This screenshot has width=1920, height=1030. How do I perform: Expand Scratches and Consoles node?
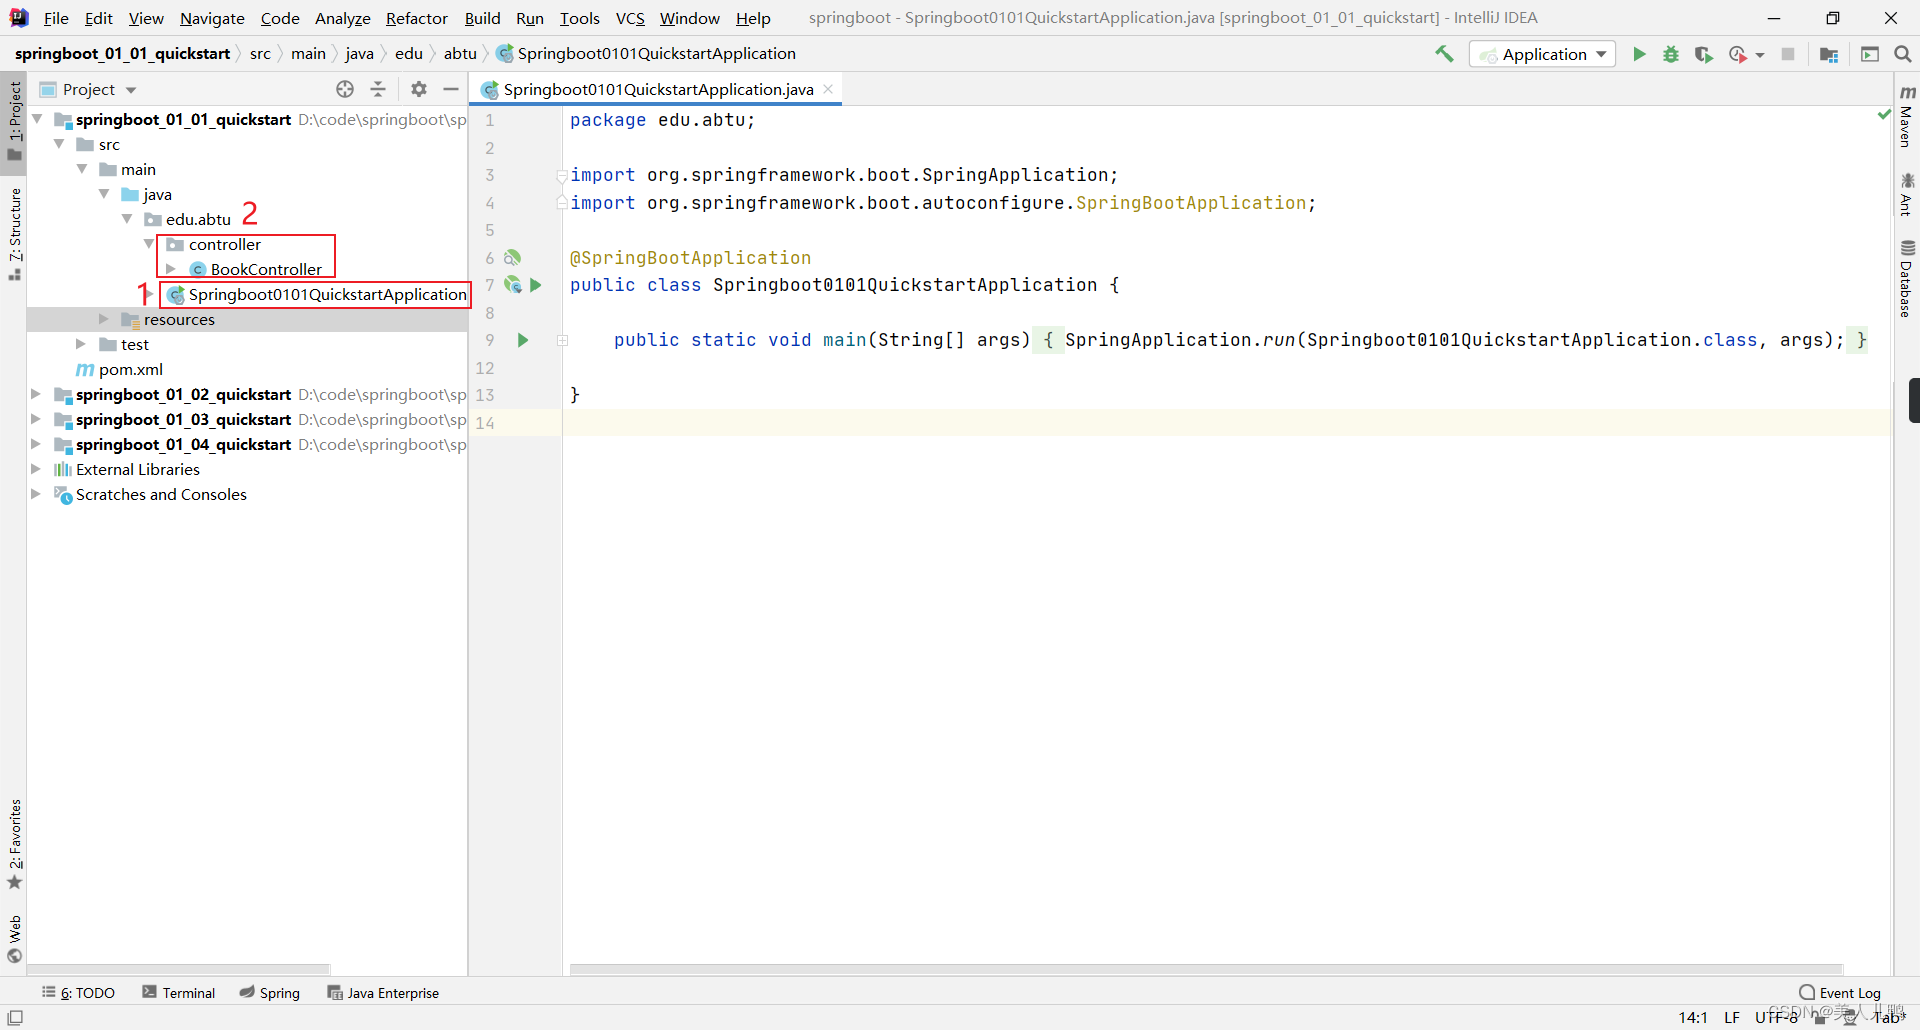37,494
